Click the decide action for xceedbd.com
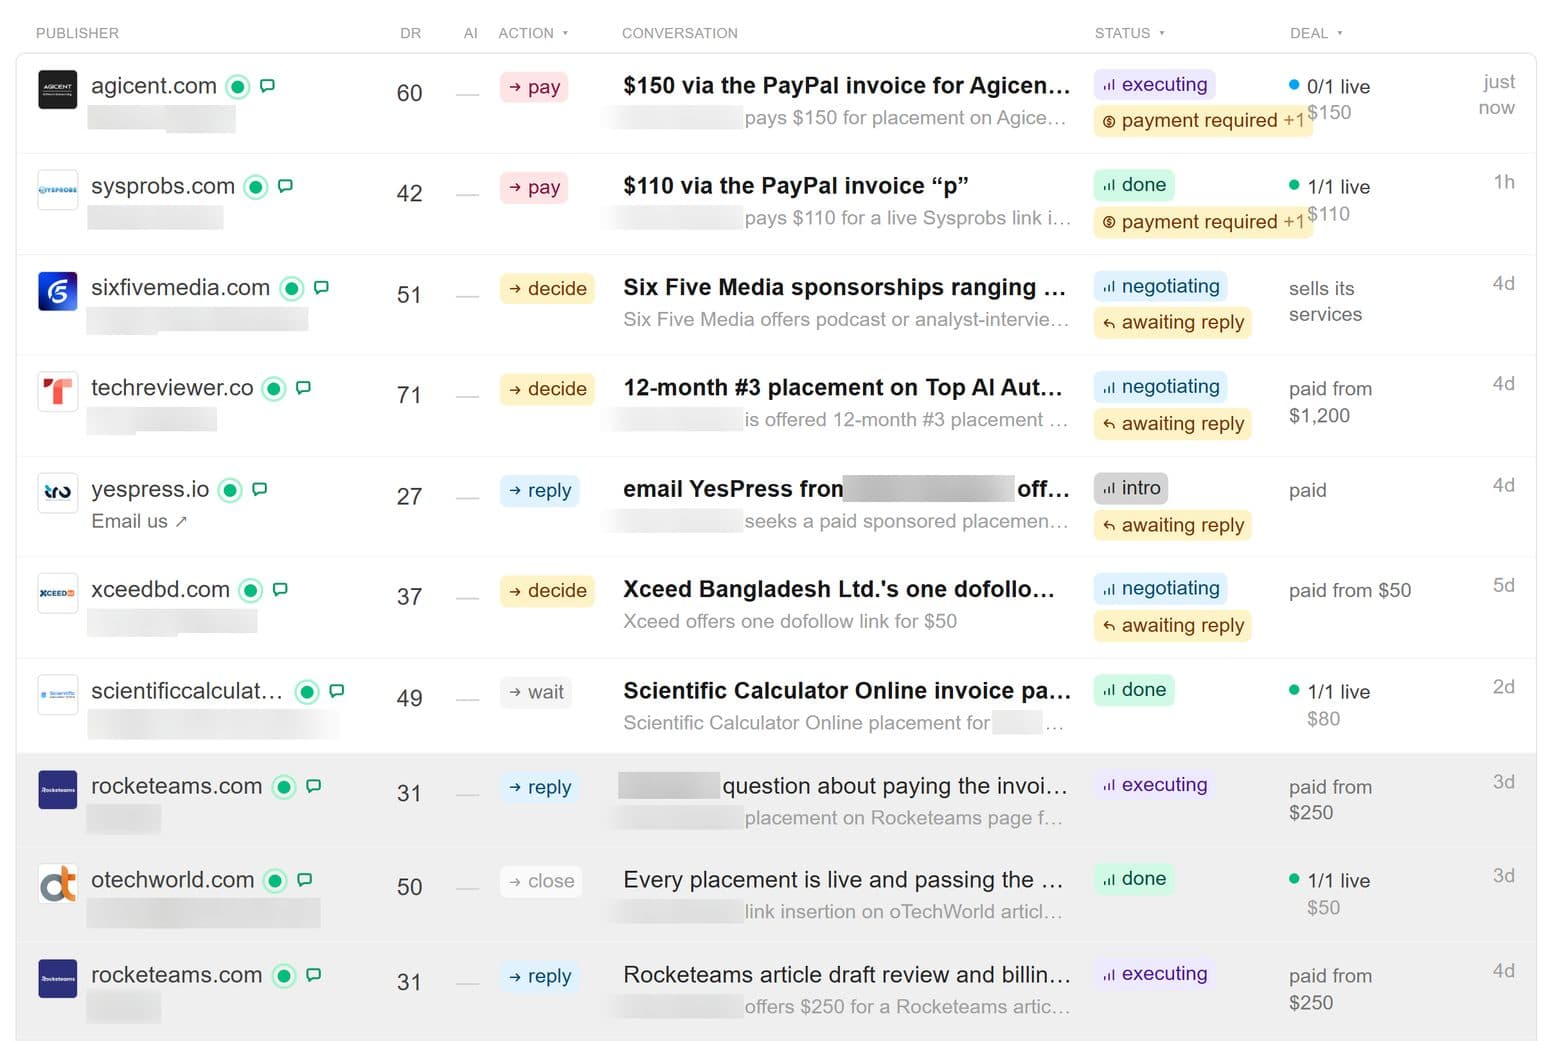The height and width of the screenshot is (1041, 1568). coord(547,591)
